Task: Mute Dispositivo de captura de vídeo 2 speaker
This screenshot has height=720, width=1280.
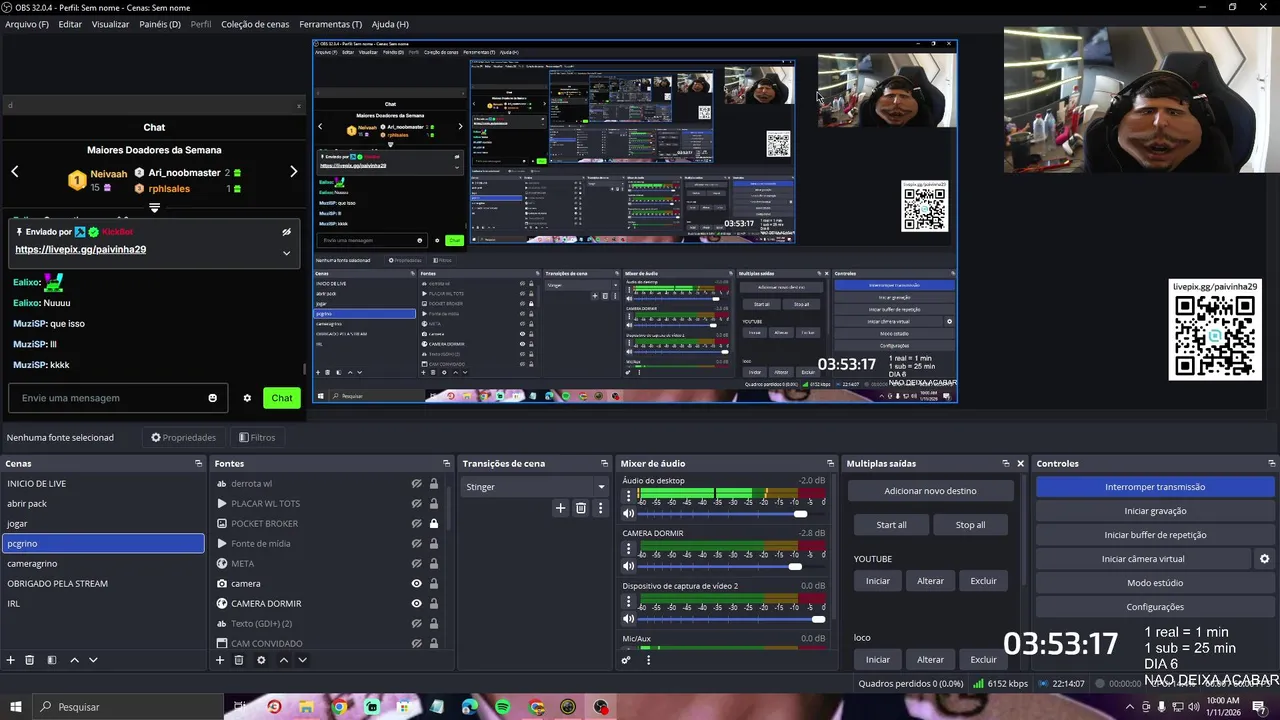Action: click(x=629, y=619)
